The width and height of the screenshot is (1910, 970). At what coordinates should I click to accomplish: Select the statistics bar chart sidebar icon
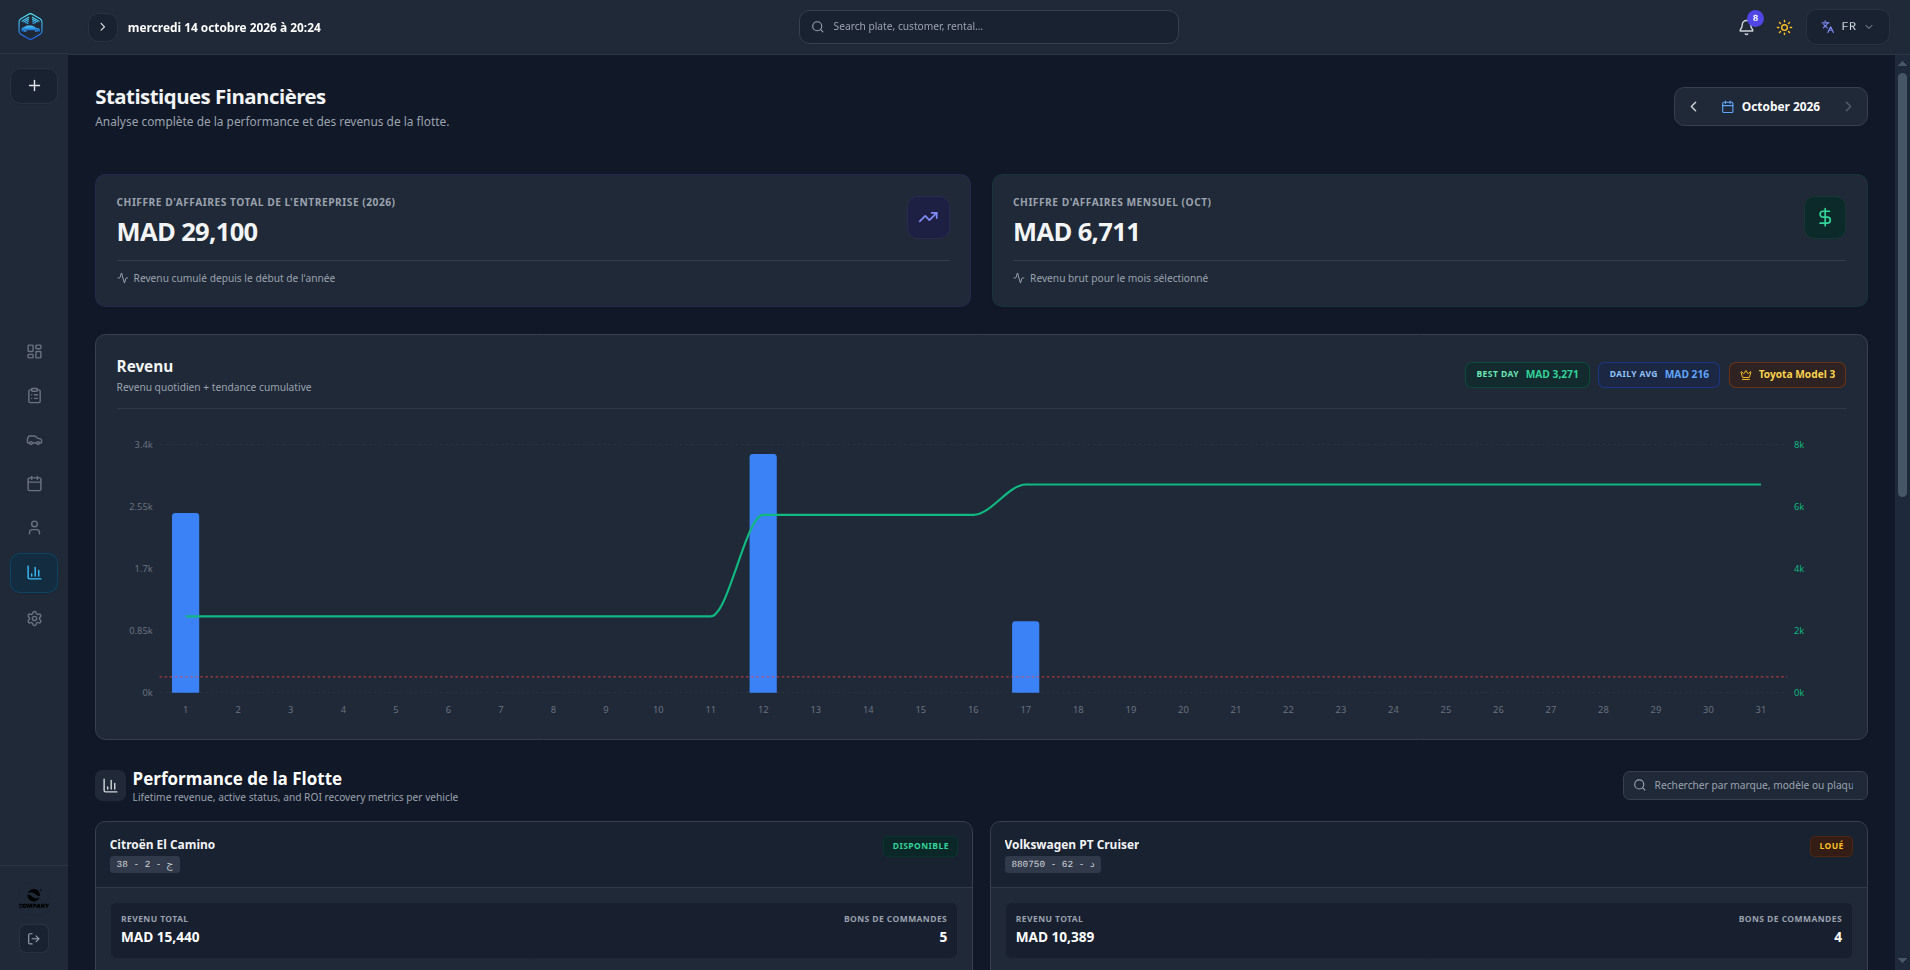[x=34, y=573]
